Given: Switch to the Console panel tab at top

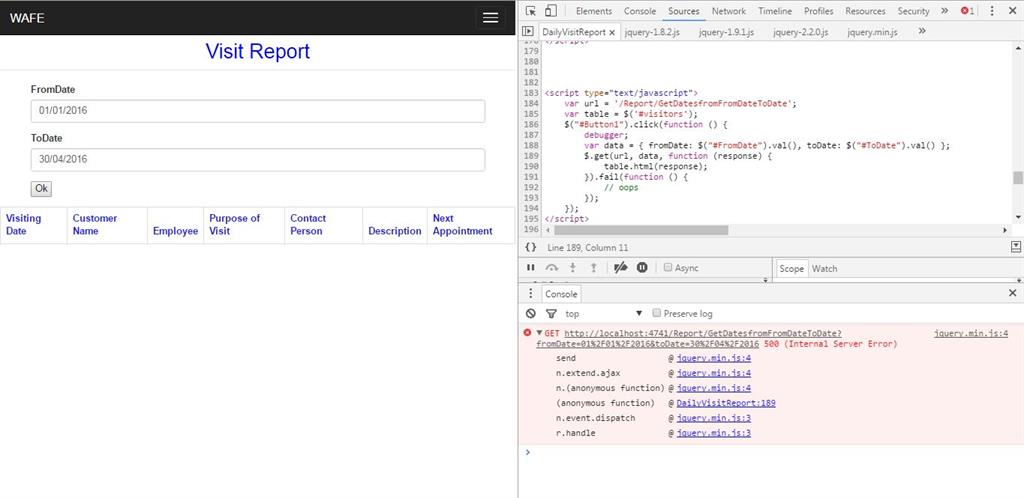Looking at the screenshot, I should pyautogui.click(x=639, y=11).
